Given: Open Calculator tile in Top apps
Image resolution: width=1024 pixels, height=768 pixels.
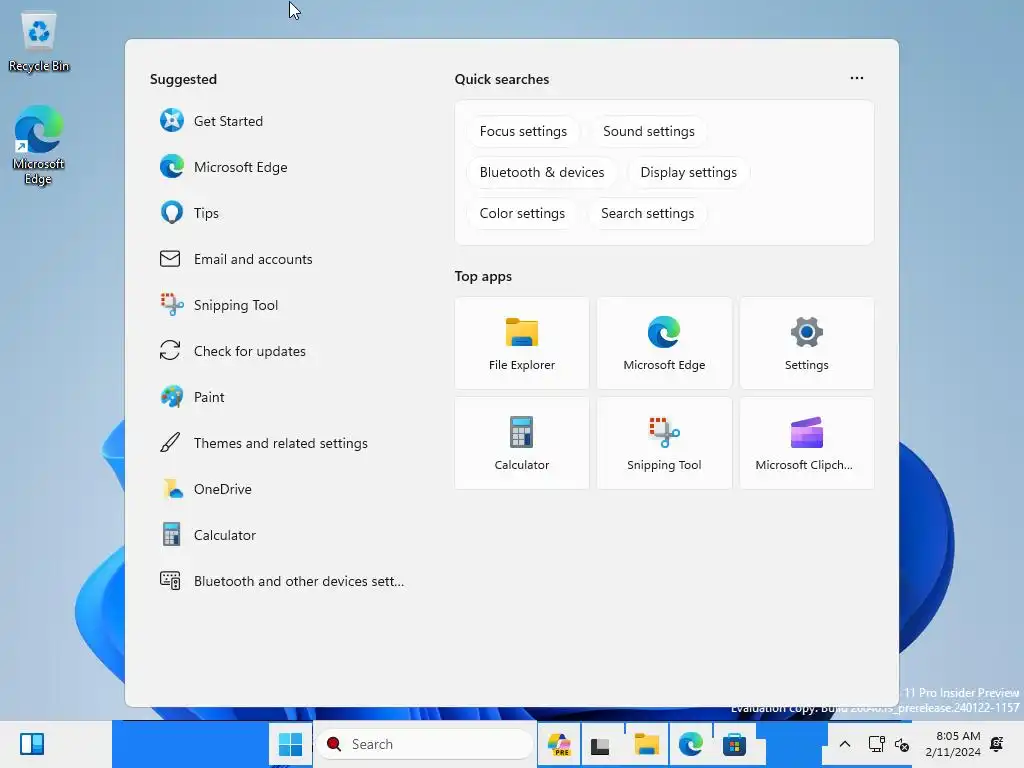Looking at the screenshot, I should pos(522,443).
